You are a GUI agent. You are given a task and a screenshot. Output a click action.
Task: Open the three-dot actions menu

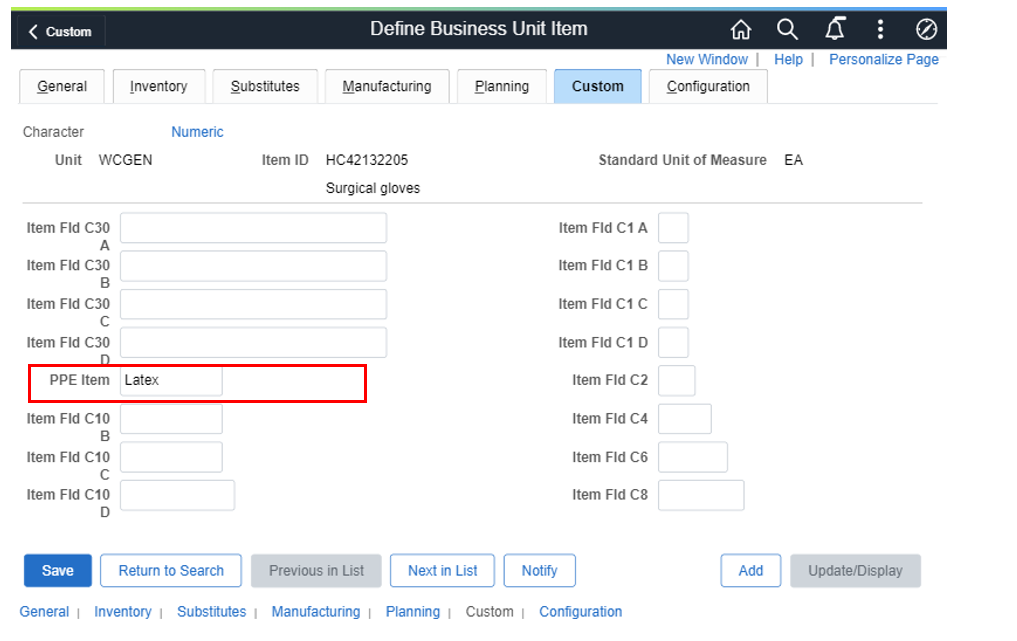pos(880,30)
